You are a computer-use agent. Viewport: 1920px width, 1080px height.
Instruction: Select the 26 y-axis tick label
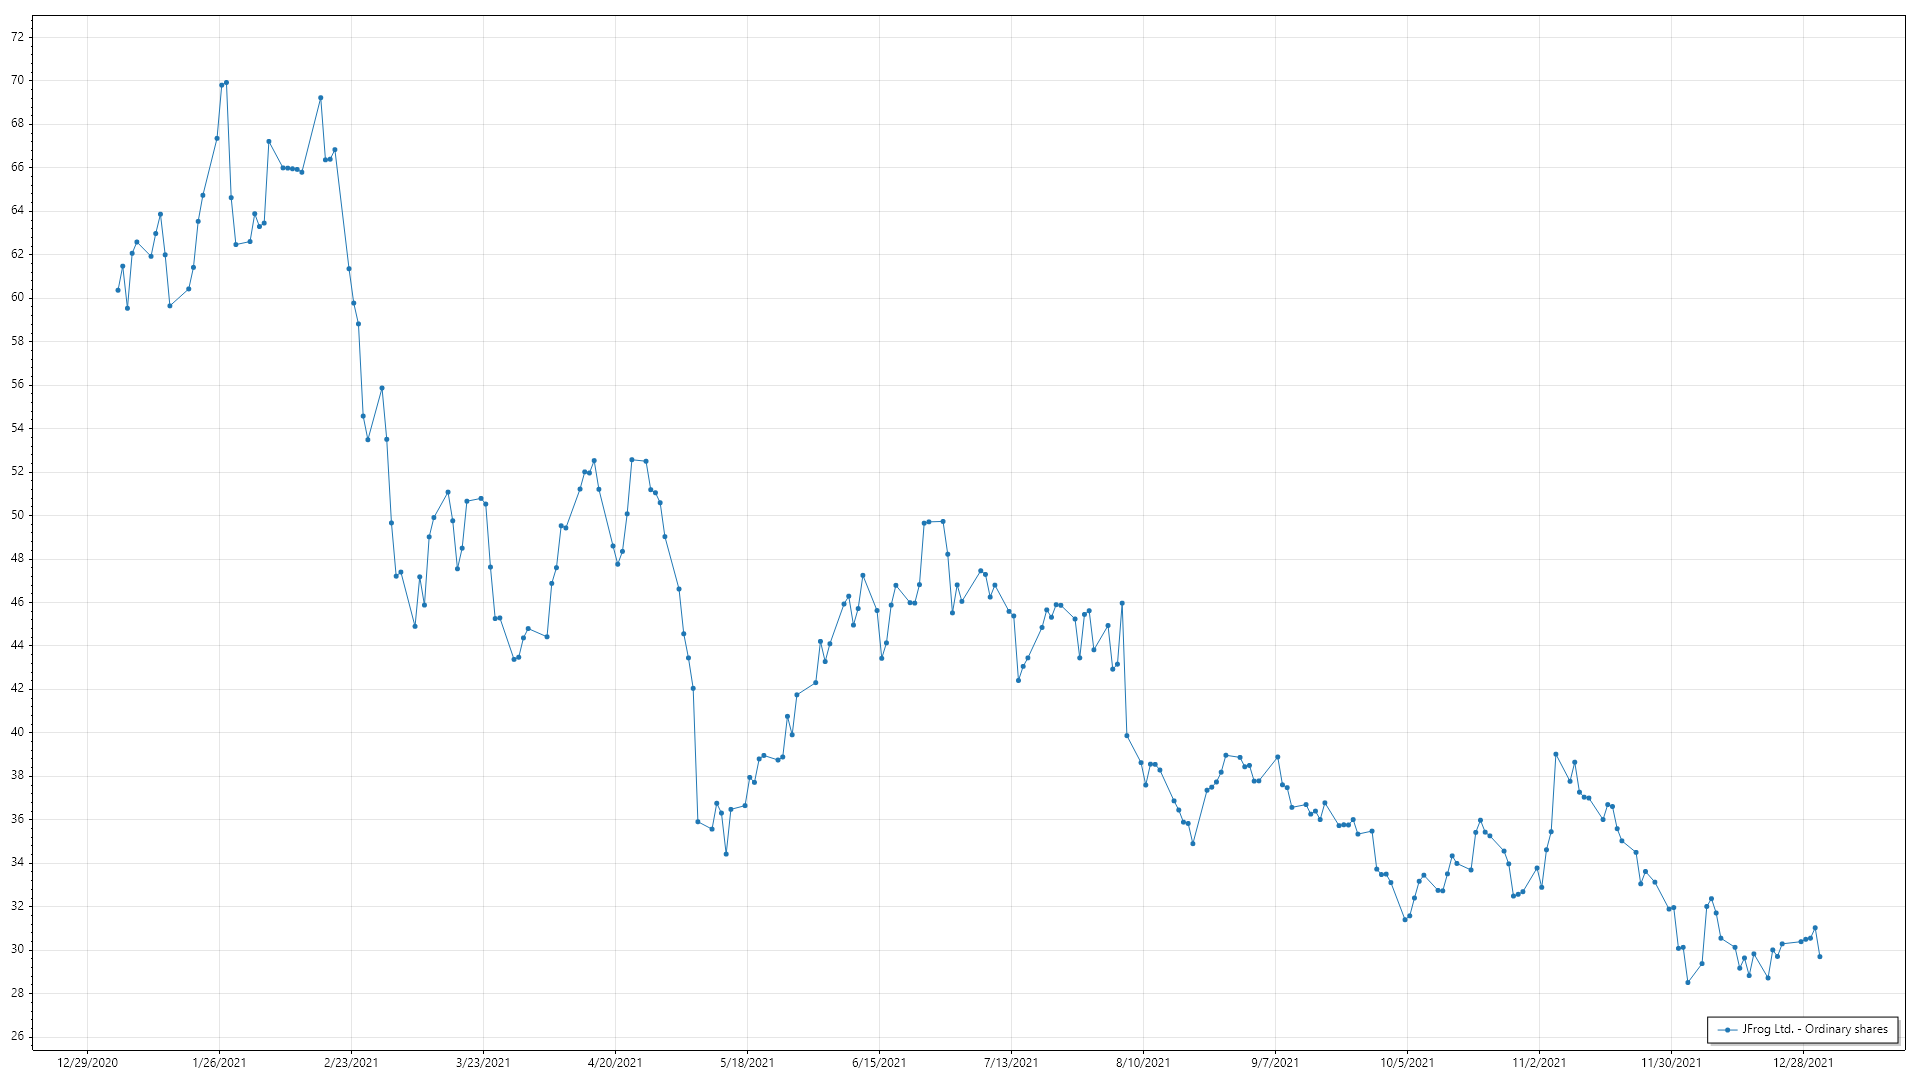[x=17, y=1036]
